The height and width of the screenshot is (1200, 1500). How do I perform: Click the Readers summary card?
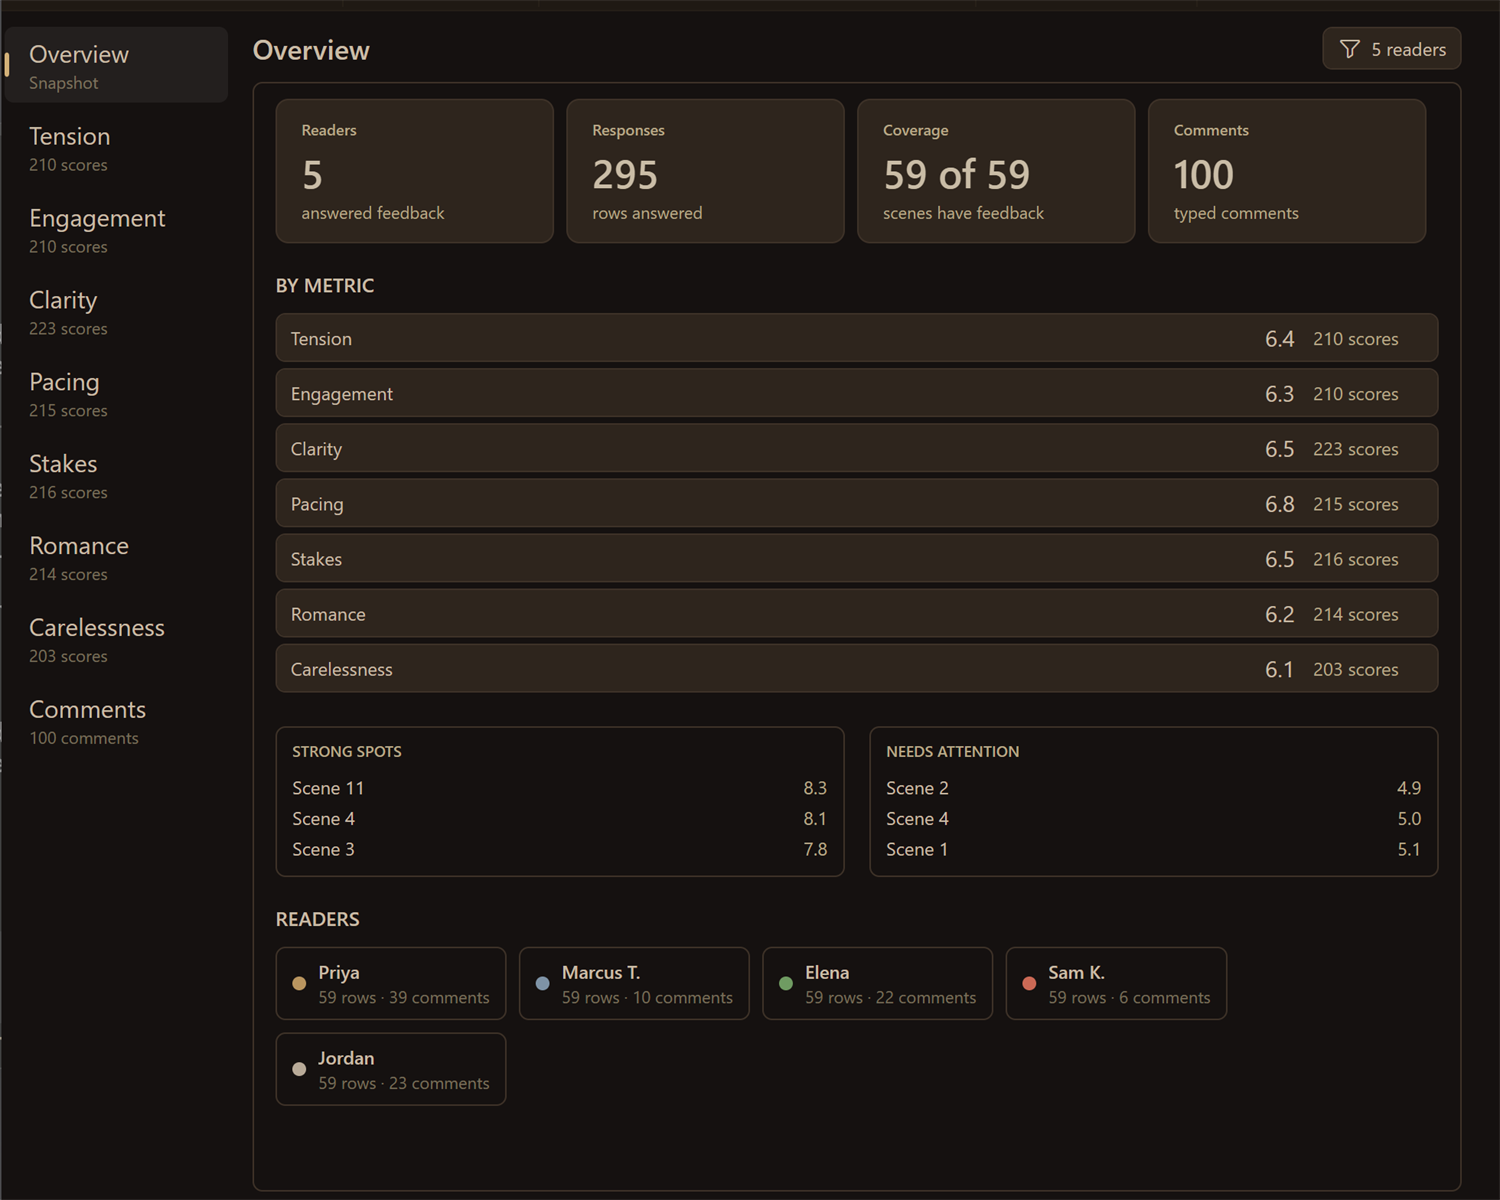pos(415,171)
